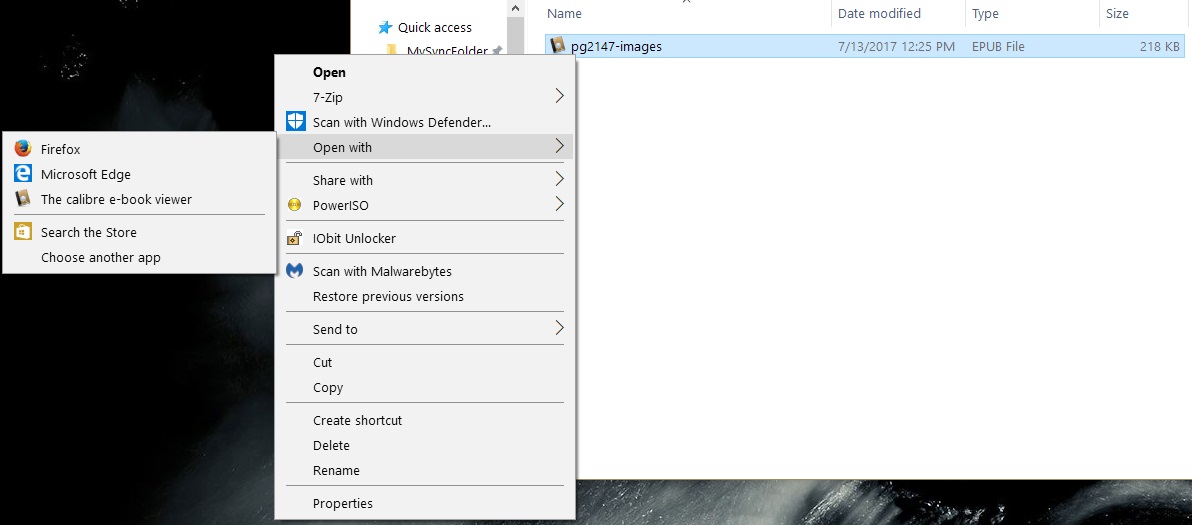Select Properties from the context menu

pyautogui.click(x=342, y=503)
